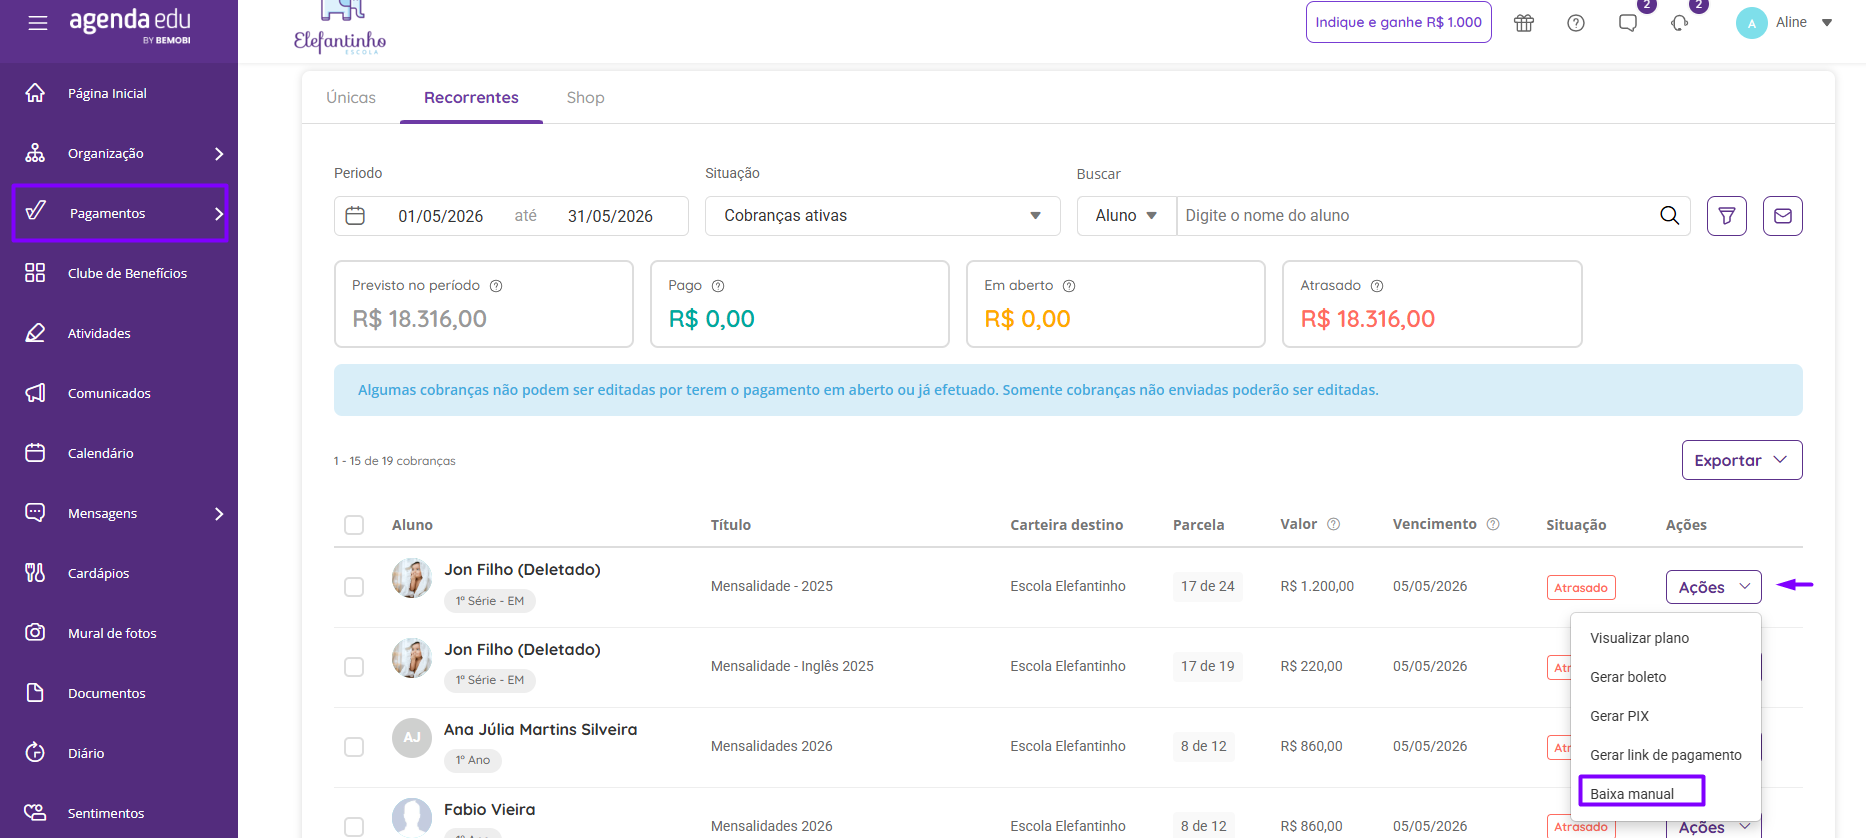
Task: Check the Mensalidade - 2025 row checkbox
Action: (354, 587)
